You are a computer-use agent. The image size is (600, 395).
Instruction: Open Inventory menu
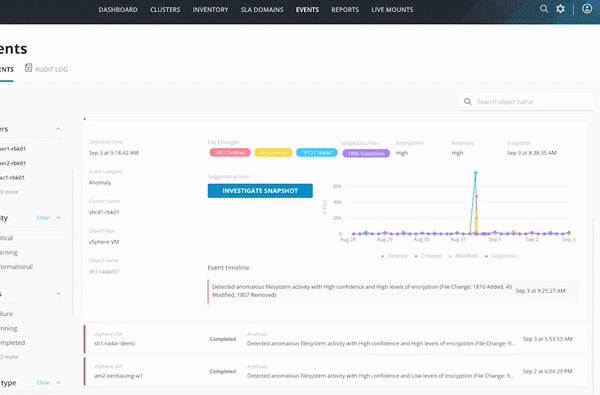click(x=210, y=10)
